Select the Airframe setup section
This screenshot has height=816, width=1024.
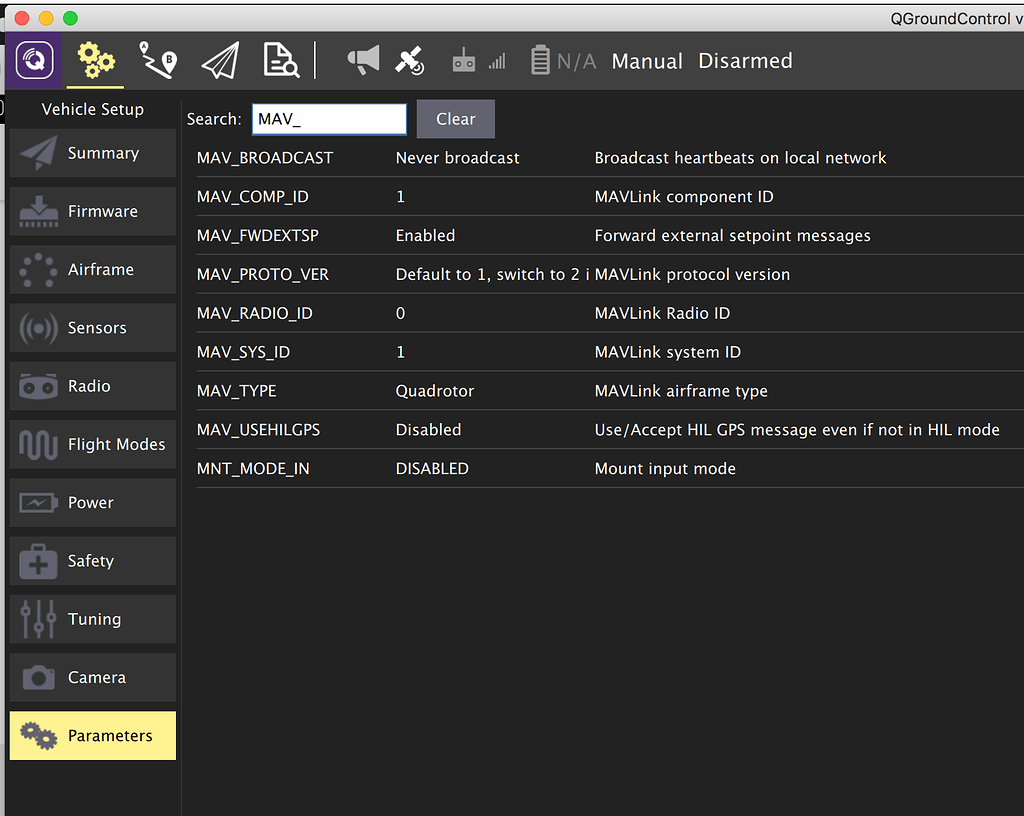[93, 270]
